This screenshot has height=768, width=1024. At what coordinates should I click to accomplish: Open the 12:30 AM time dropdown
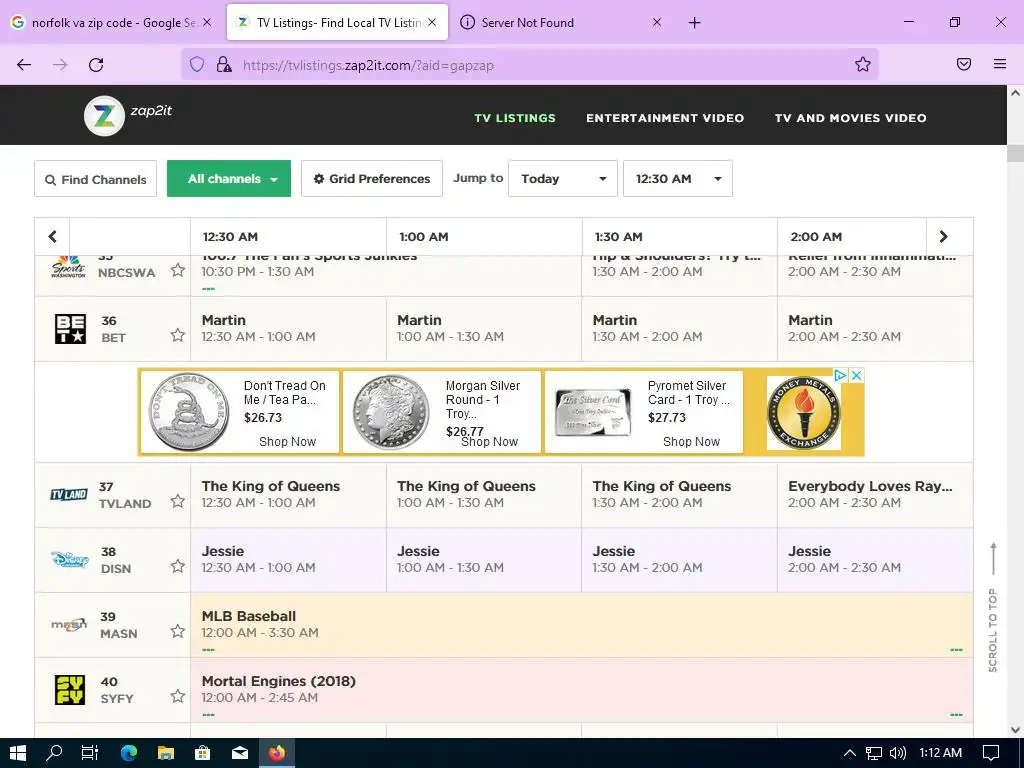(678, 178)
